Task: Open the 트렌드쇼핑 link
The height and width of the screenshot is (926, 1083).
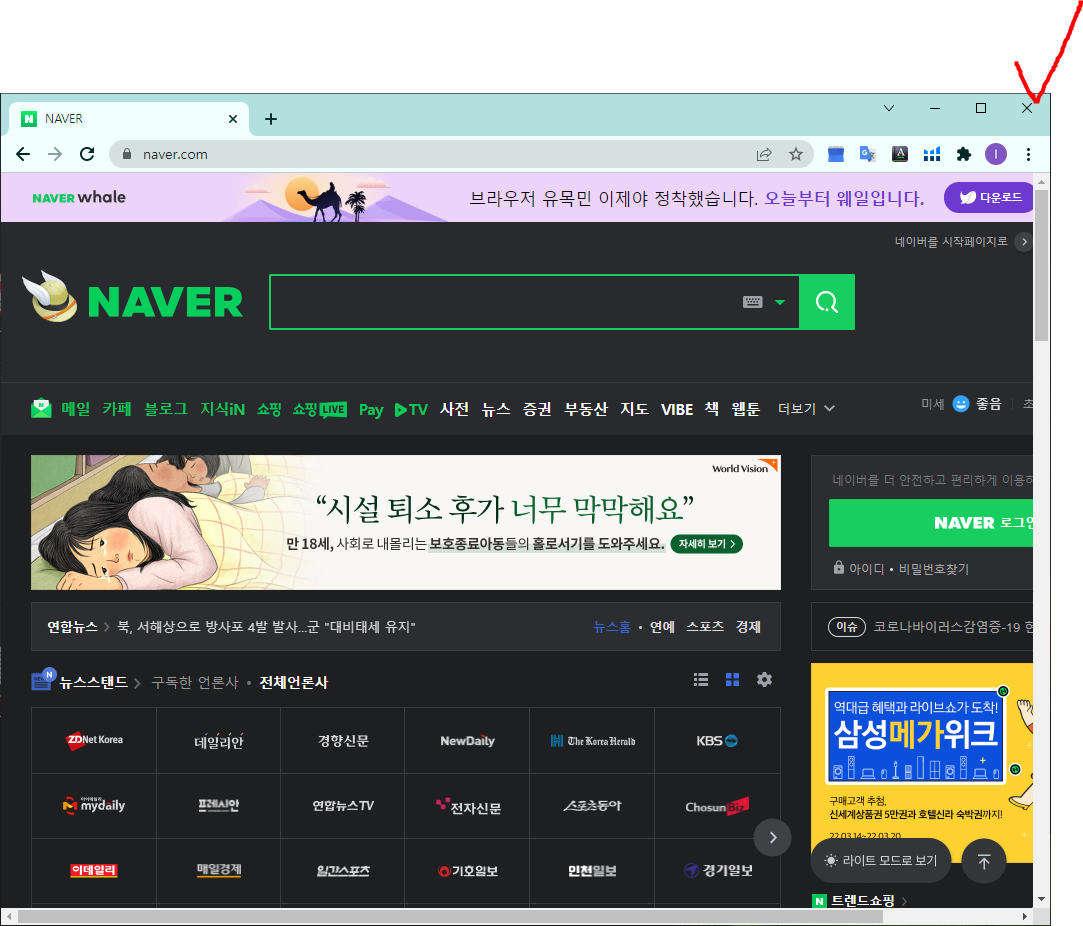Action: click(x=862, y=900)
